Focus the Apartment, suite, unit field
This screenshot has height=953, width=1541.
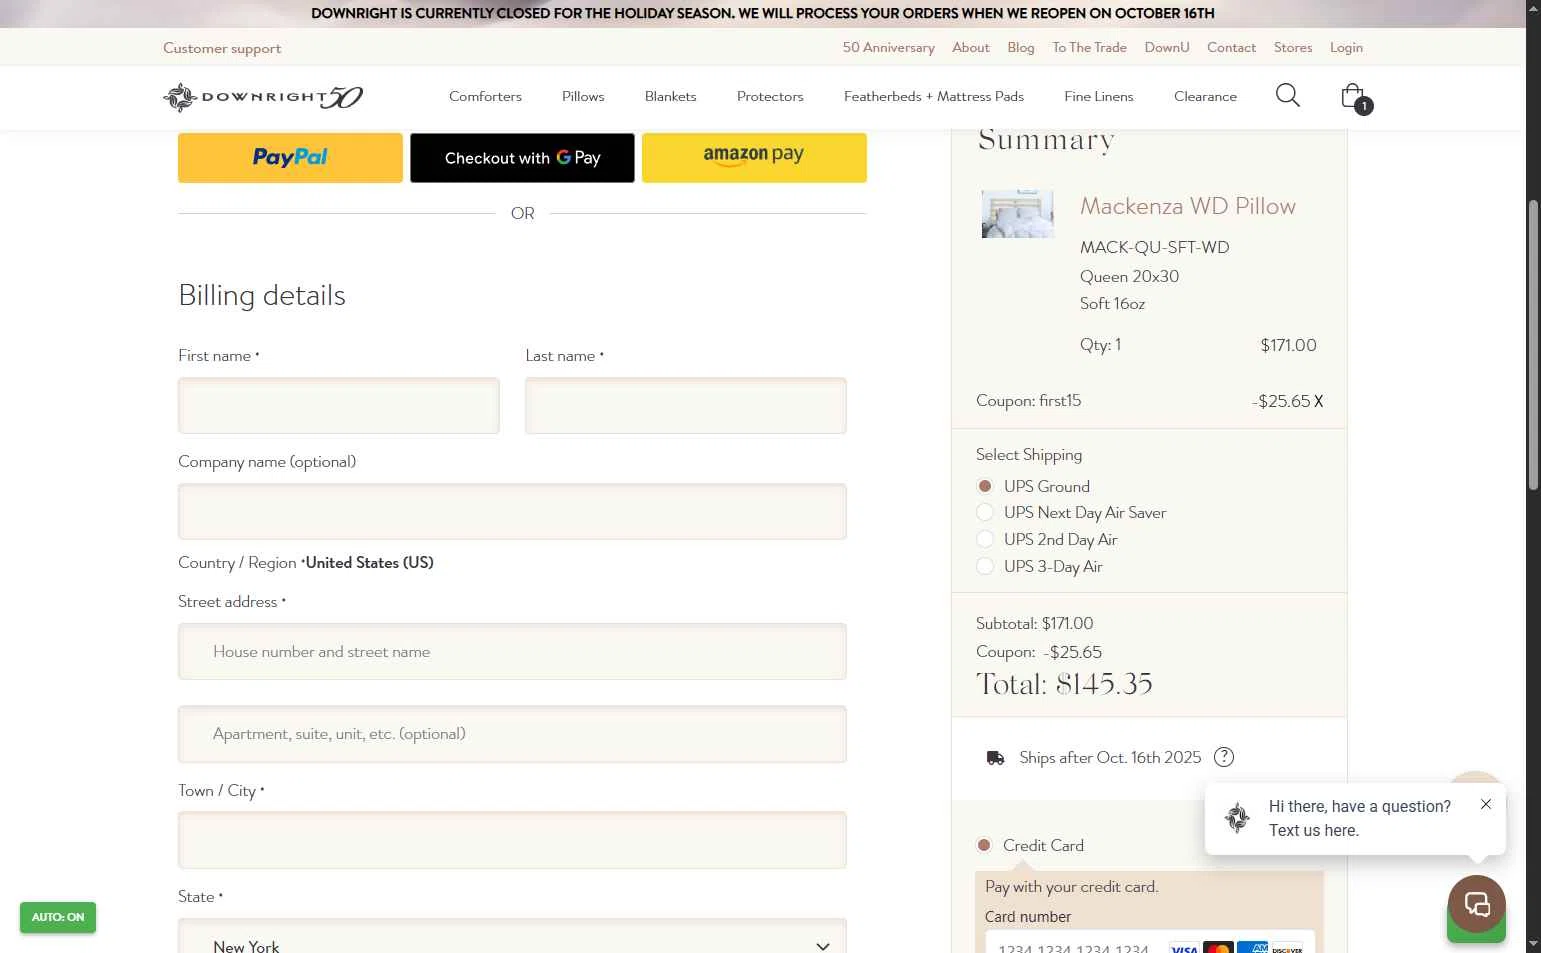tap(512, 733)
